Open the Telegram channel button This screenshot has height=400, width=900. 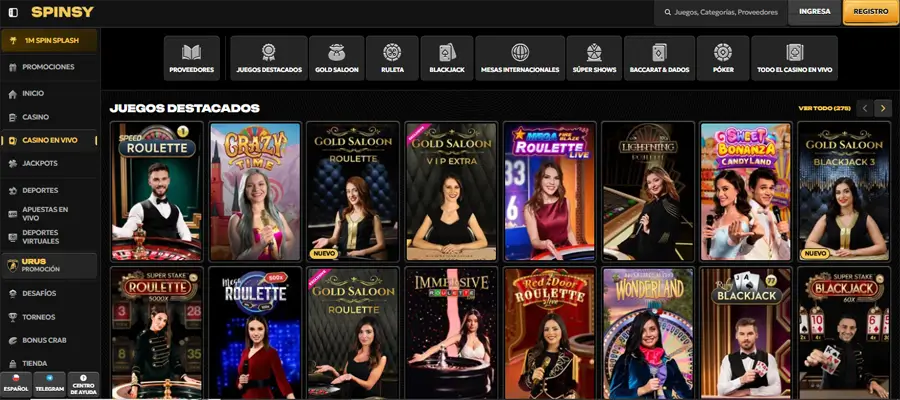click(x=49, y=385)
